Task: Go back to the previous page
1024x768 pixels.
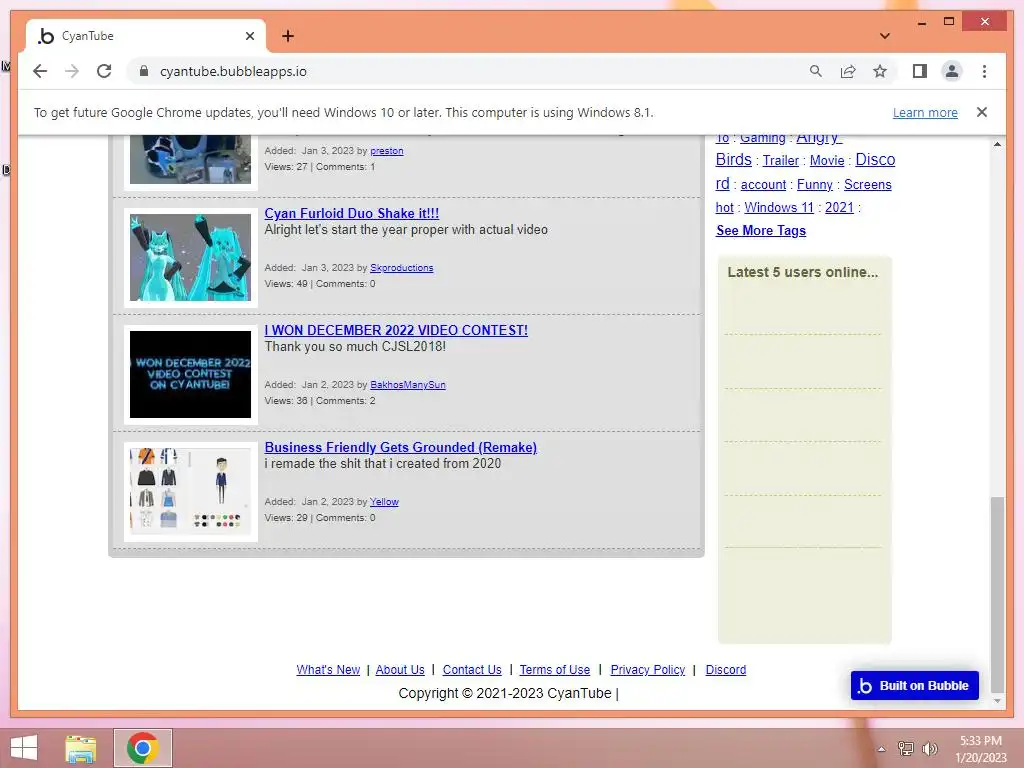Action: (x=40, y=71)
